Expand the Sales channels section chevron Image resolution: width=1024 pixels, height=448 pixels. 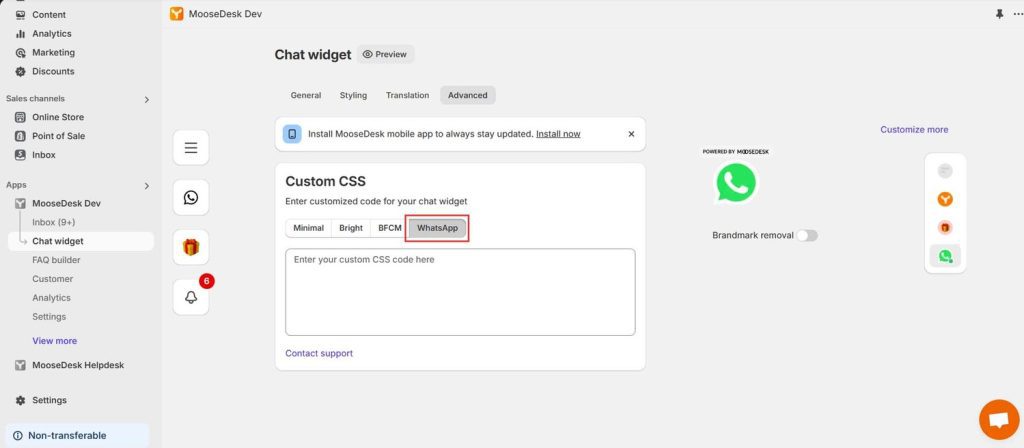pyautogui.click(x=146, y=99)
